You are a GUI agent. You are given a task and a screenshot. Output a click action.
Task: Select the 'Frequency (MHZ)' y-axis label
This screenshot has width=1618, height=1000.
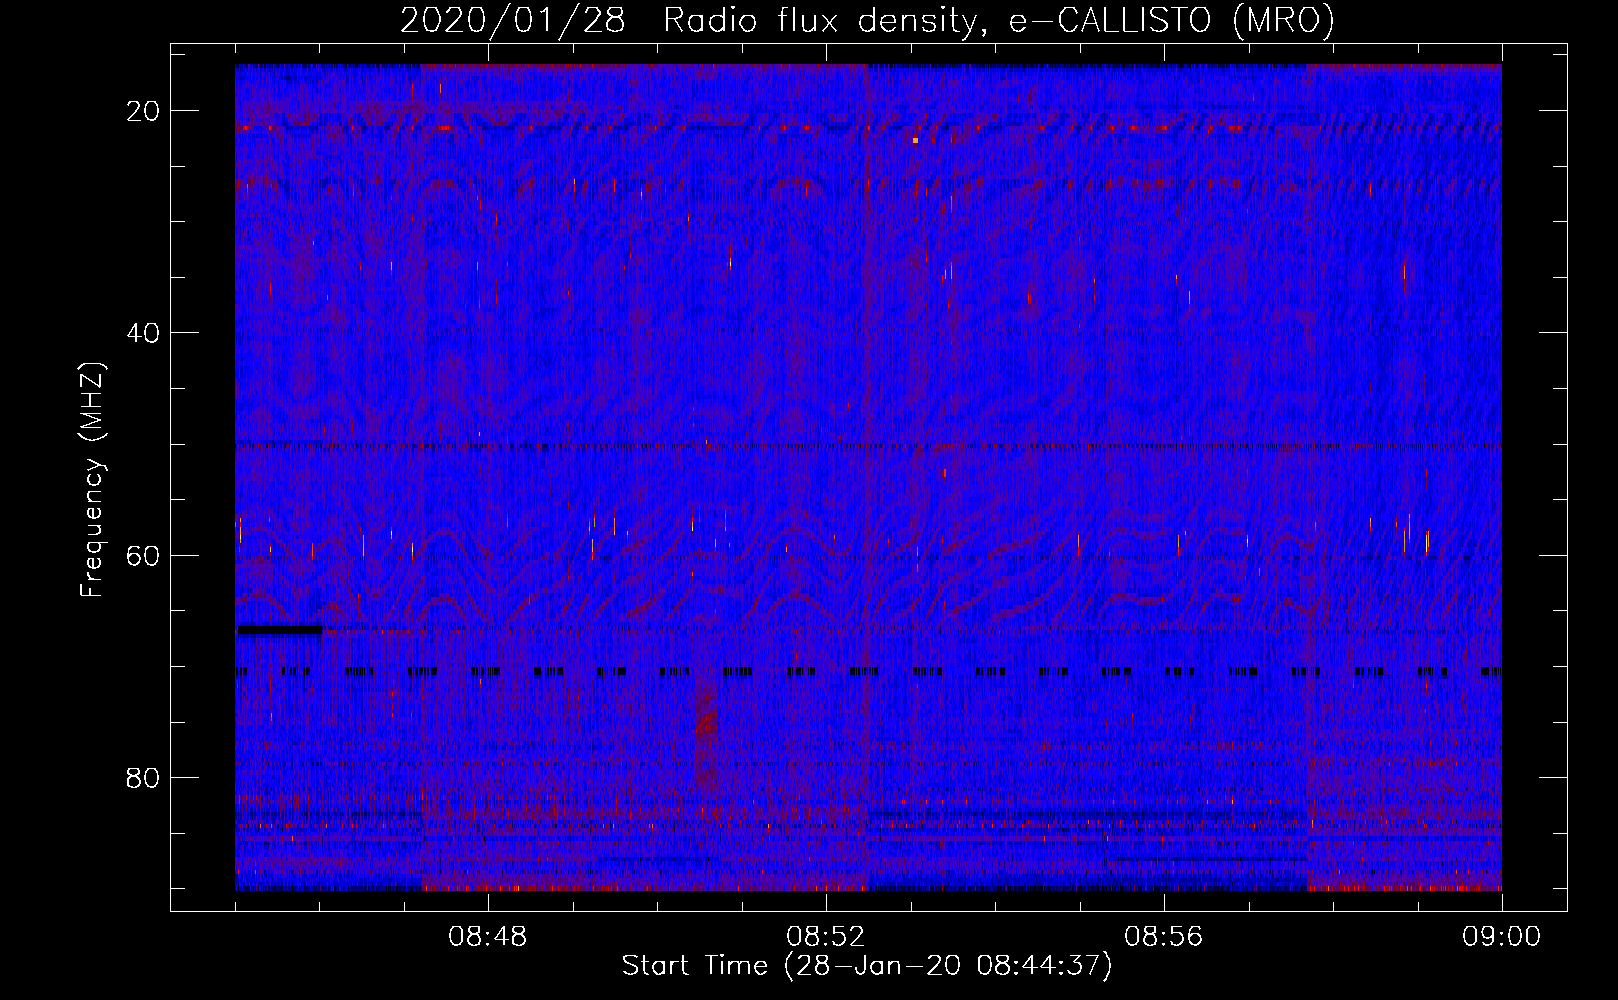pos(92,479)
